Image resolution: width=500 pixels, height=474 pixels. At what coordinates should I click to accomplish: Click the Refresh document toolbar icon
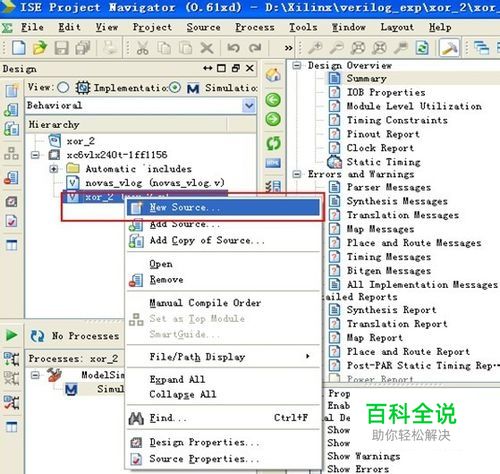tap(422, 48)
